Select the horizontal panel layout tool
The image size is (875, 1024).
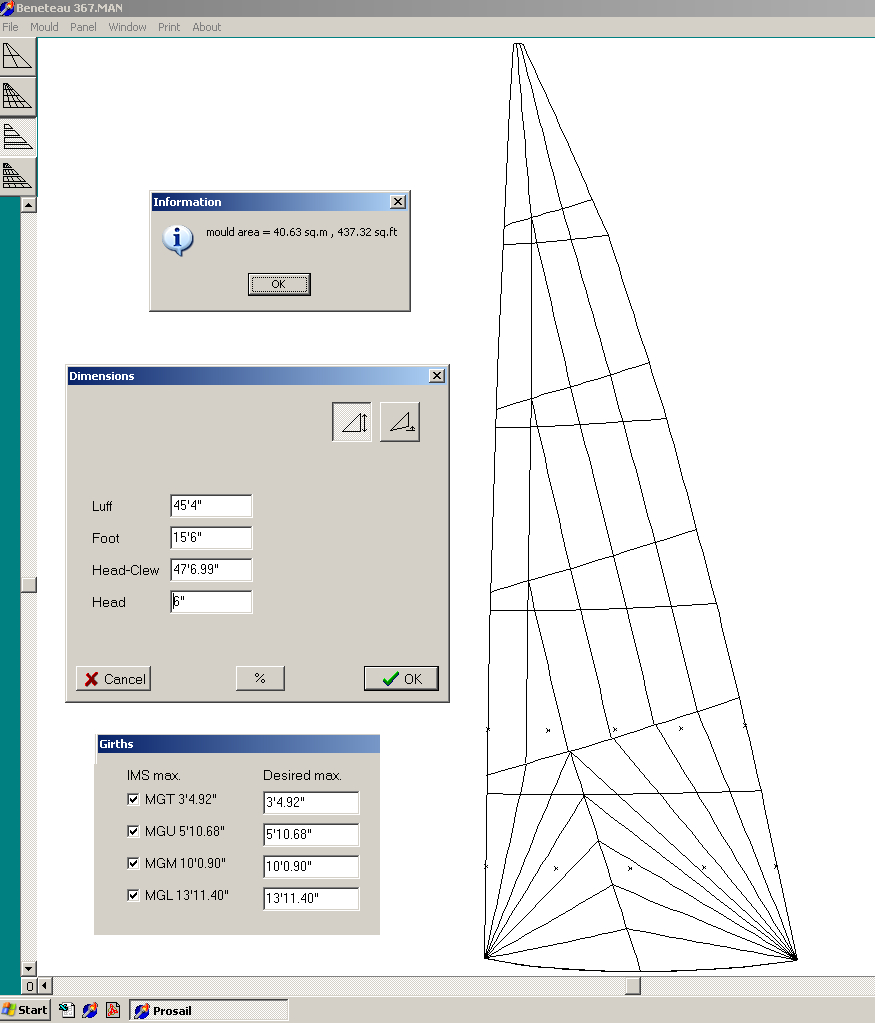coord(18,136)
